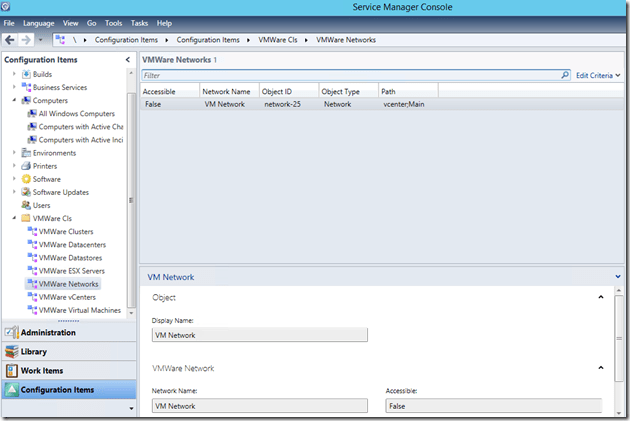Switch to the Administration workspace
Image resolution: width=630 pixels, height=421 pixels.
(x=48, y=333)
